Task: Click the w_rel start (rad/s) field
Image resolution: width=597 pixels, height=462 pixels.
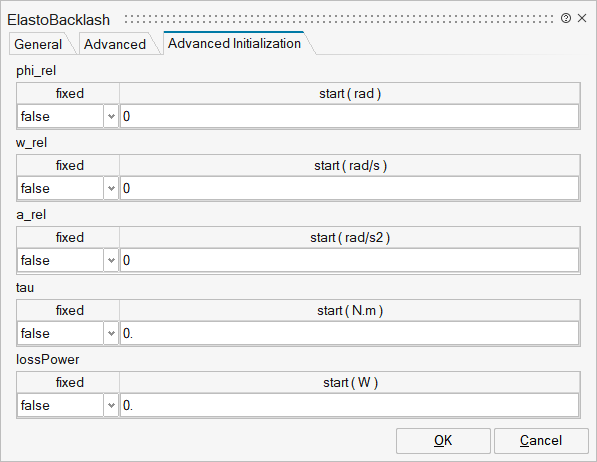Action: tap(350, 188)
